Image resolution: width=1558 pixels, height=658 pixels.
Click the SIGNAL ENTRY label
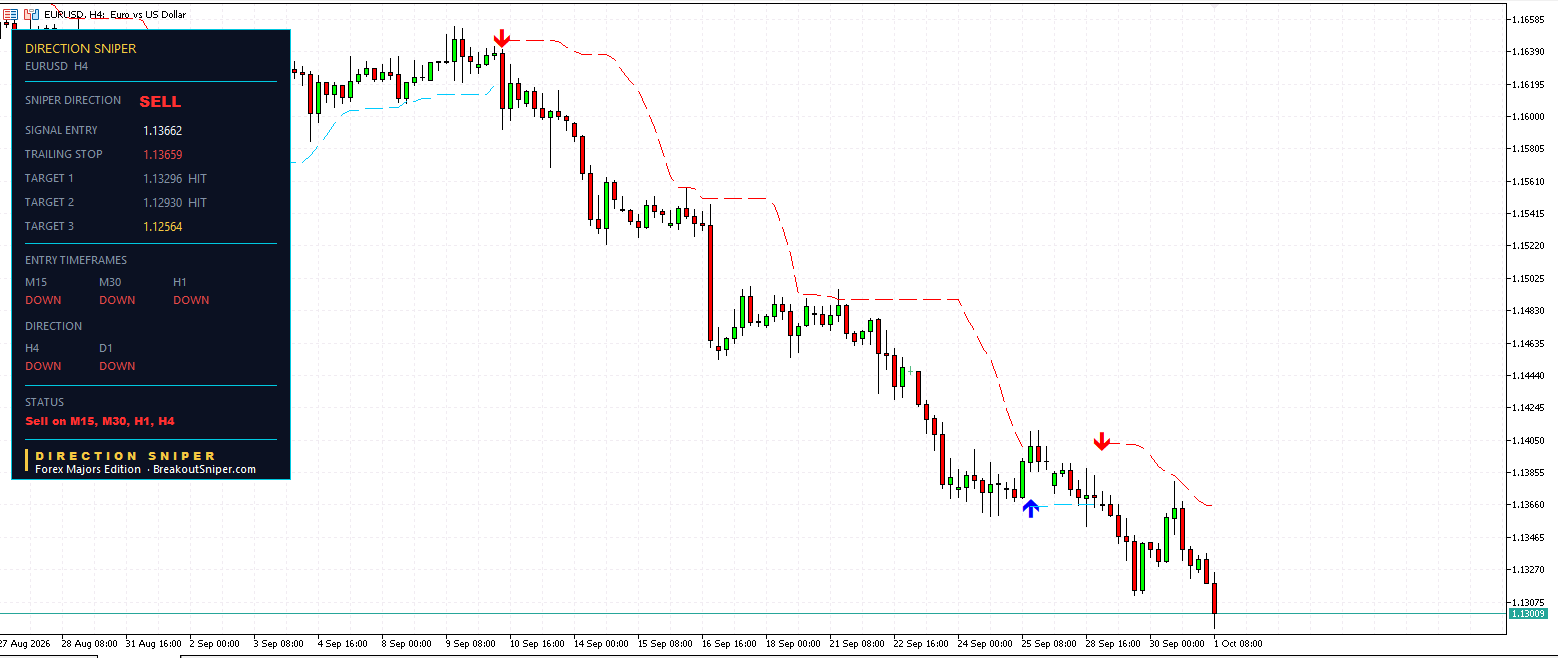[x=61, y=130]
